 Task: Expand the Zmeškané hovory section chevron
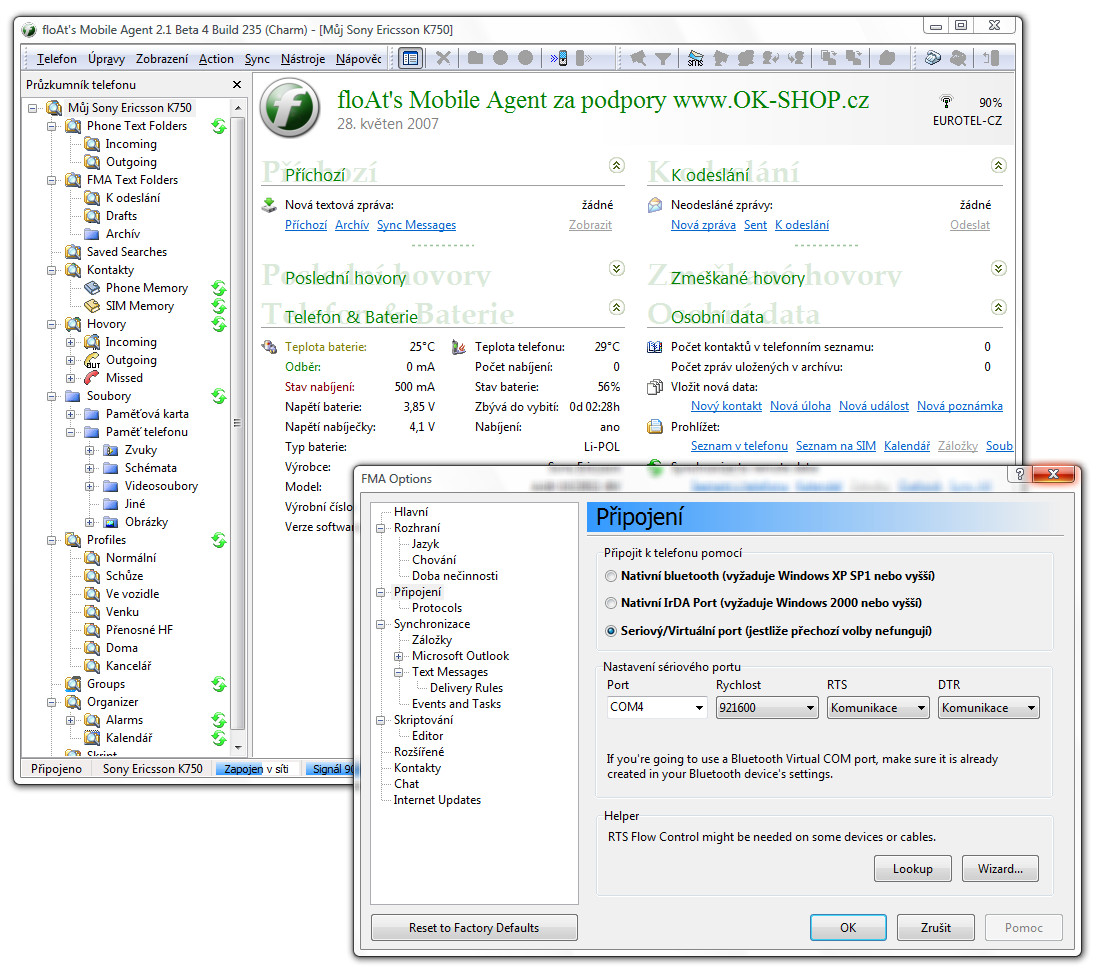998,269
